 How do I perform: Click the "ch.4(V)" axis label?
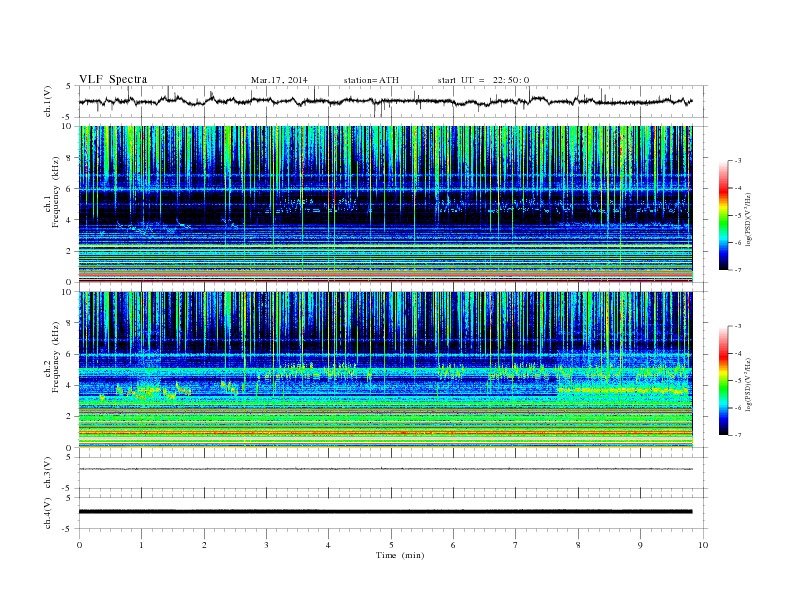48,513
